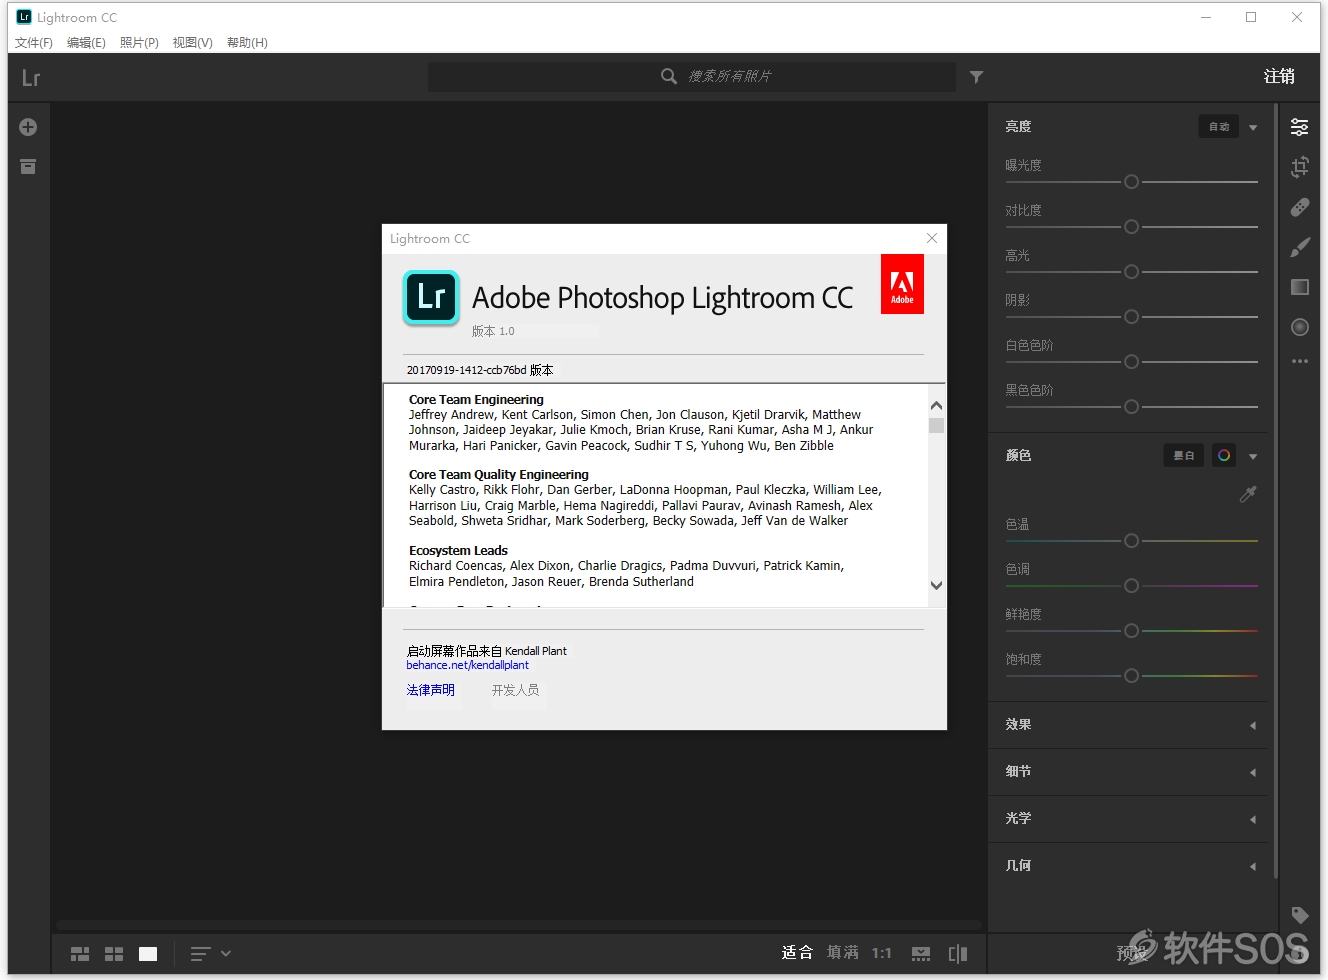Click credits scrollbar up arrow
Viewport: 1328px width, 980px height.
936,406
